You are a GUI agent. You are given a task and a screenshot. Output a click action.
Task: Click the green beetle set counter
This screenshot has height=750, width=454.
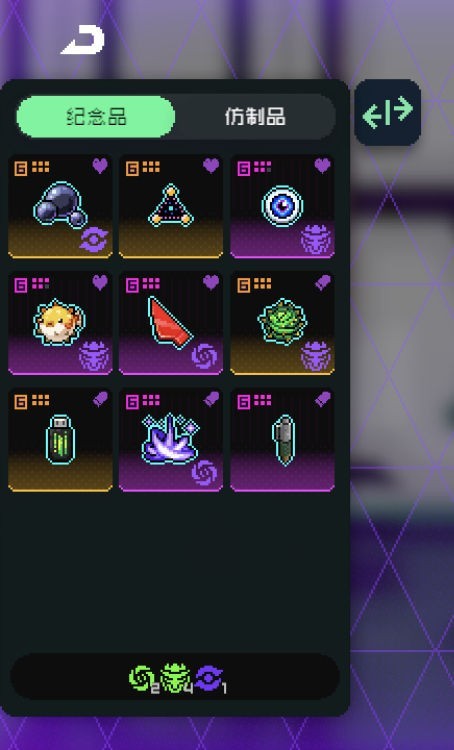click(x=176, y=679)
